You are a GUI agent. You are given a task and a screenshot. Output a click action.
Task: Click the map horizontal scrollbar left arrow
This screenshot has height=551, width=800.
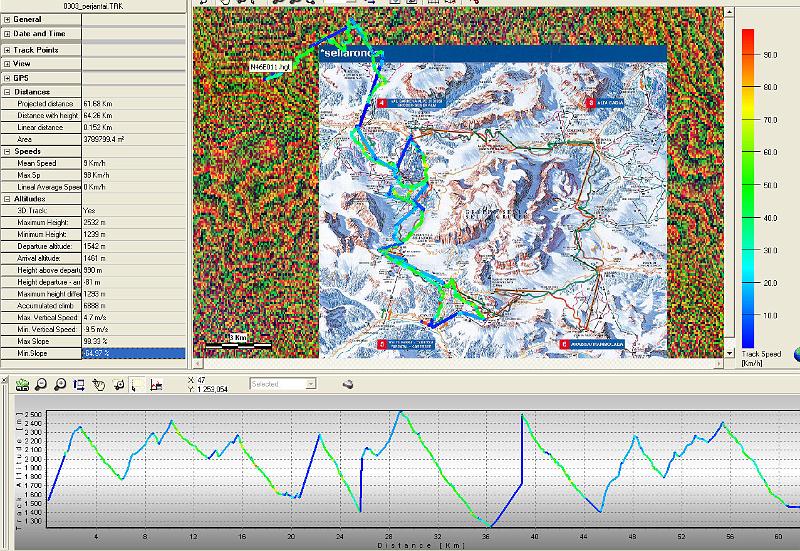point(197,363)
